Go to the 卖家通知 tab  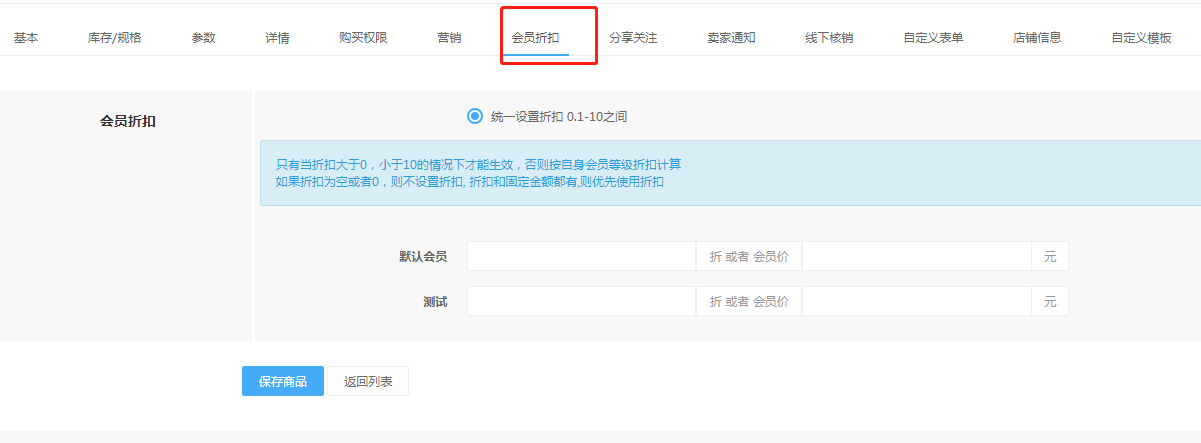point(732,38)
